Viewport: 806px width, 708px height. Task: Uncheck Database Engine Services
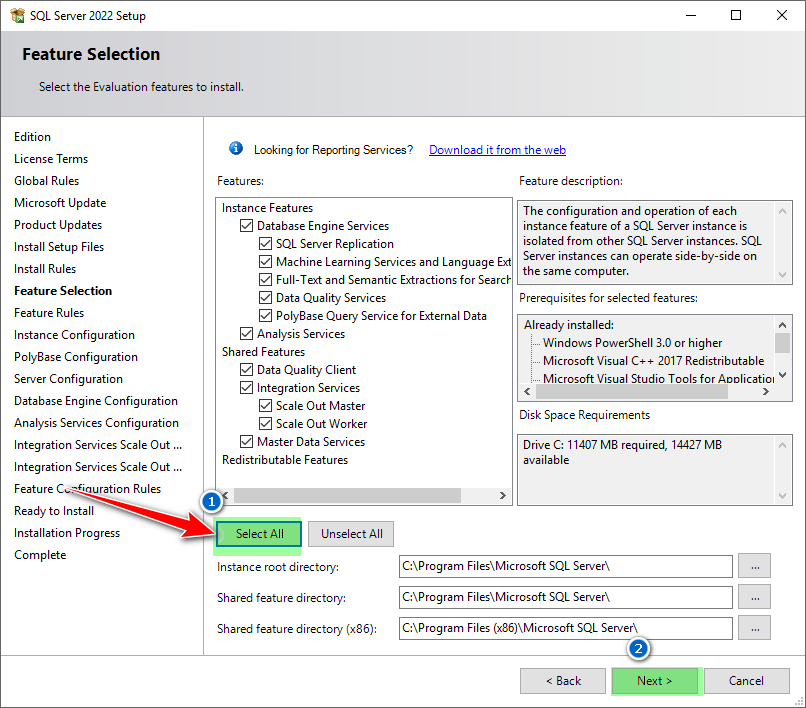pyautogui.click(x=246, y=225)
